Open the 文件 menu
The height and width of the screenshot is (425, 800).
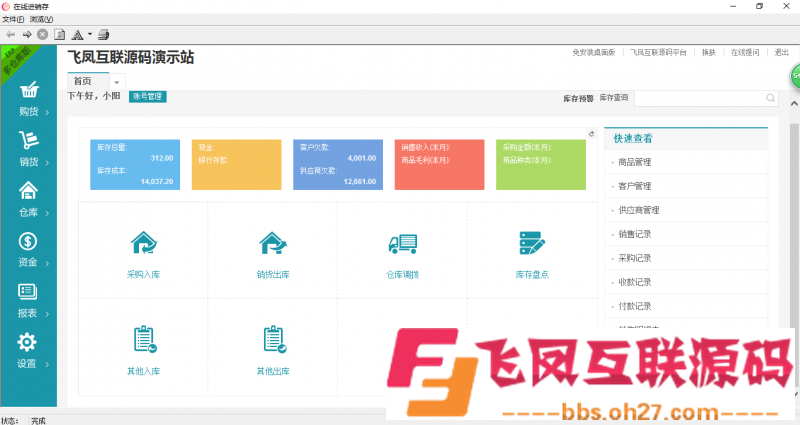click(13, 19)
